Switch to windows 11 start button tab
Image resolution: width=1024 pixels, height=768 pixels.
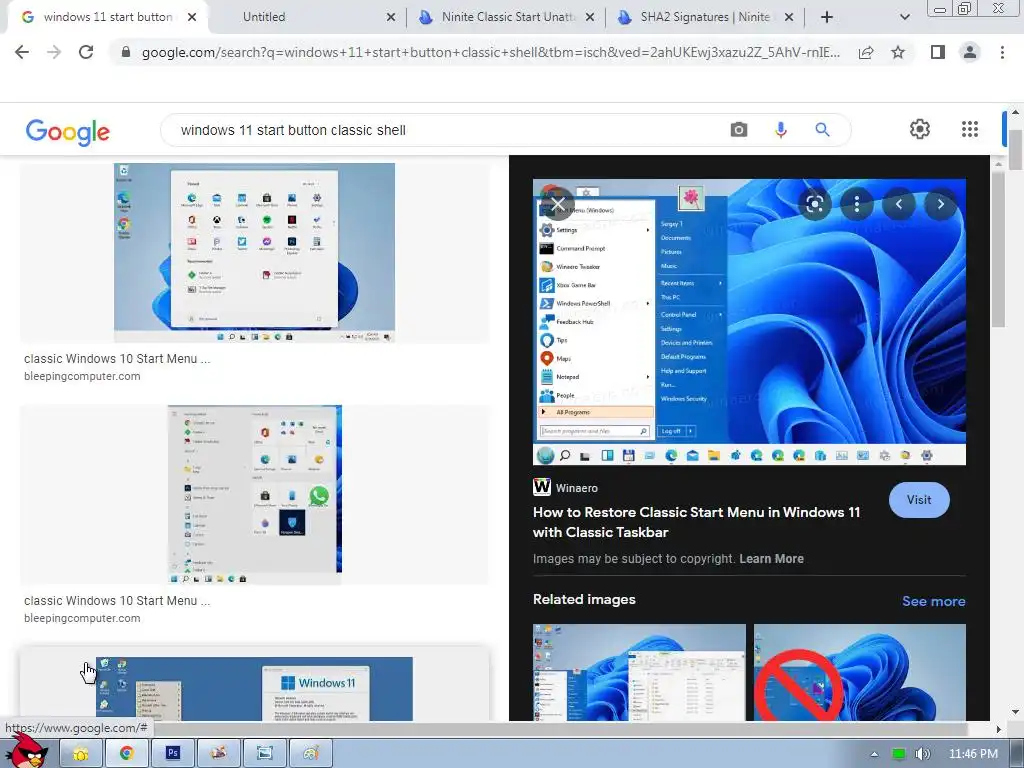pos(108,17)
